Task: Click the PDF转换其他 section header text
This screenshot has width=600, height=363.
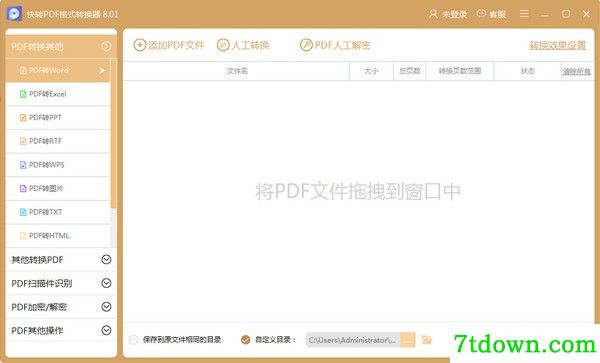Action: [x=37, y=47]
